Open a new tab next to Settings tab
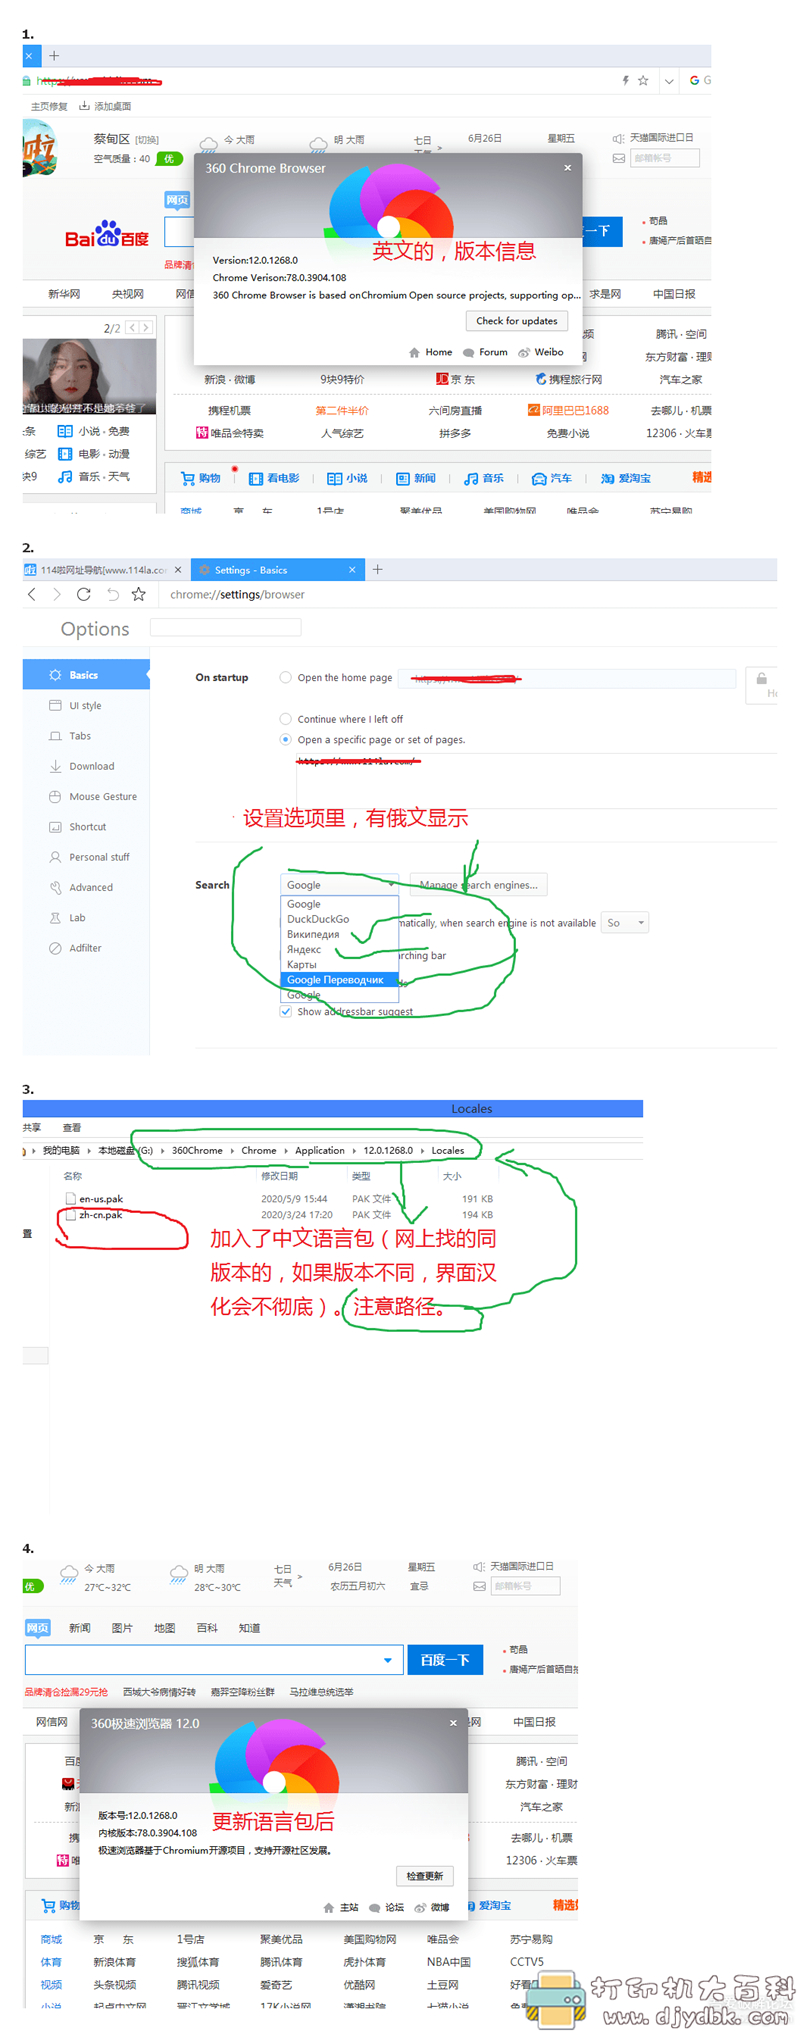The width and height of the screenshot is (800, 2031). [378, 570]
